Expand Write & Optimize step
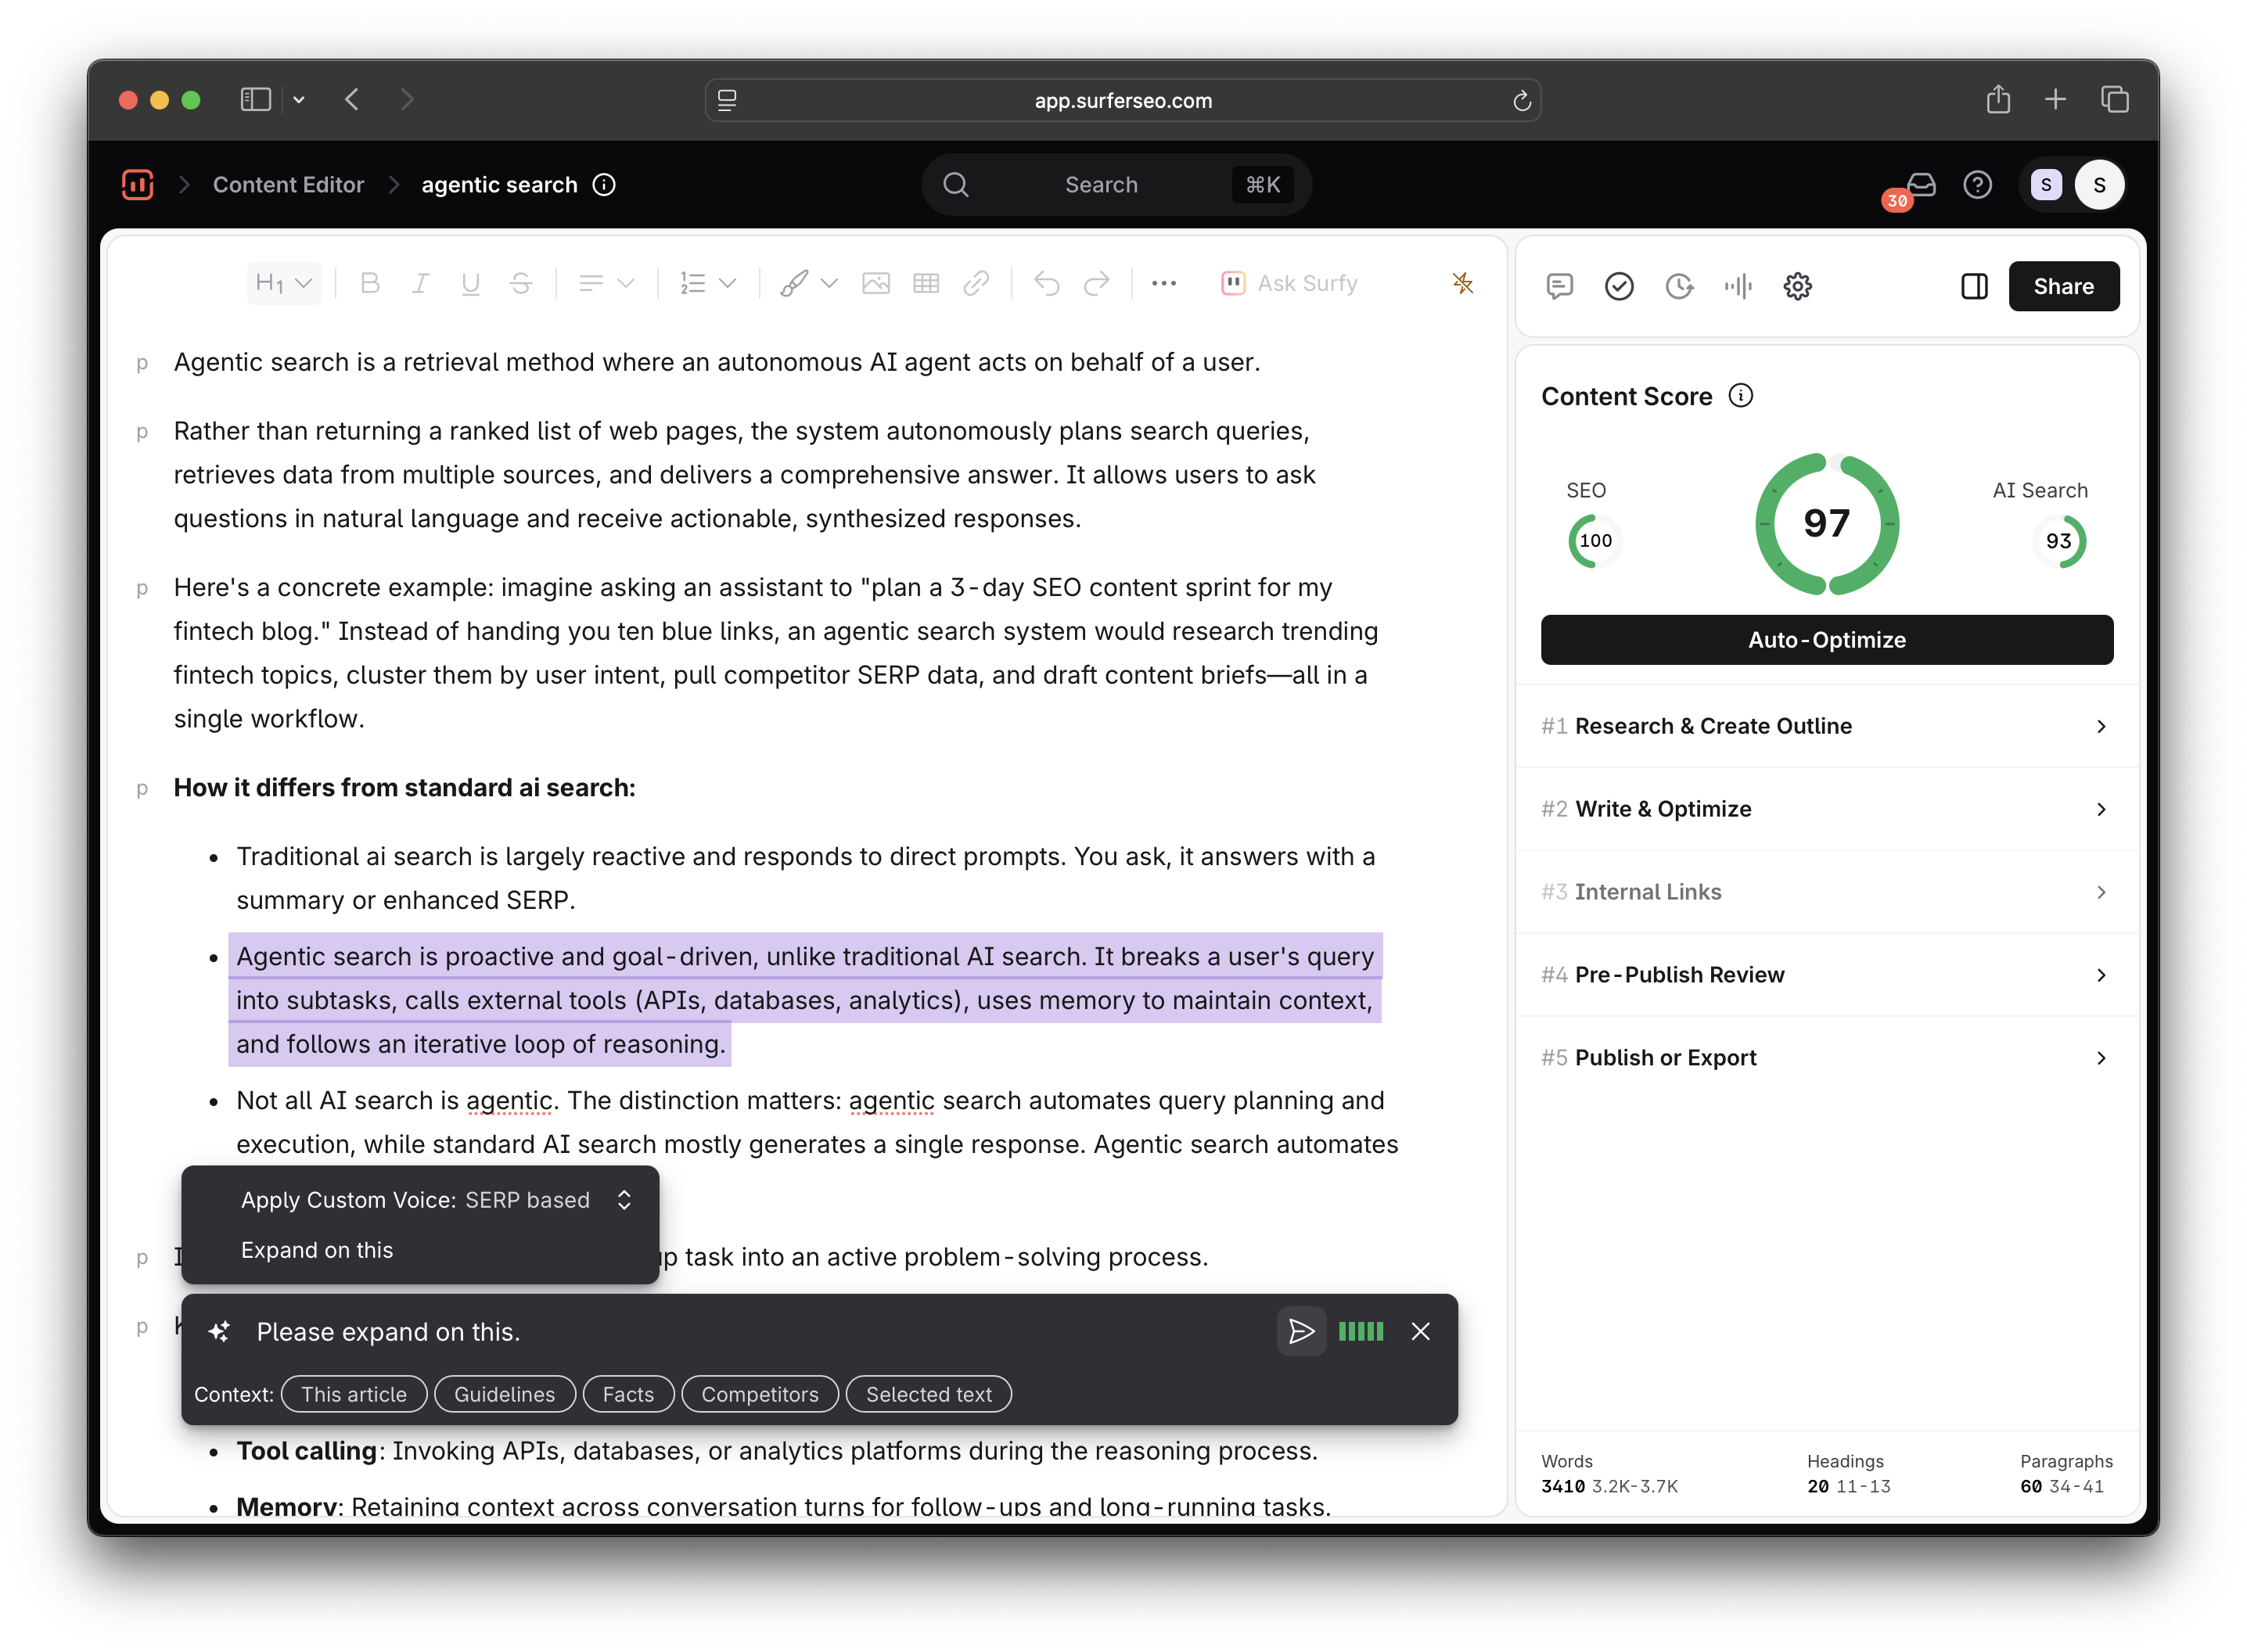This screenshot has height=1652, width=2247. [1827, 809]
